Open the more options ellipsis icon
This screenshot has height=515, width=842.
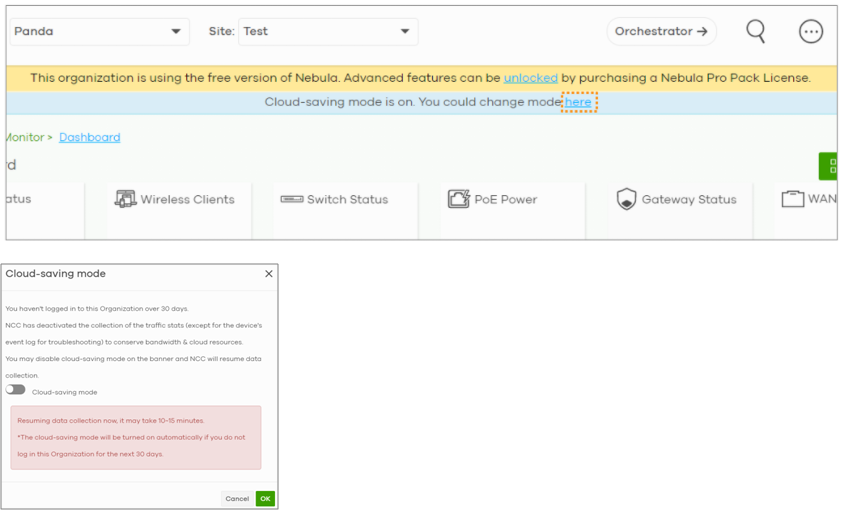(x=811, y=31)
